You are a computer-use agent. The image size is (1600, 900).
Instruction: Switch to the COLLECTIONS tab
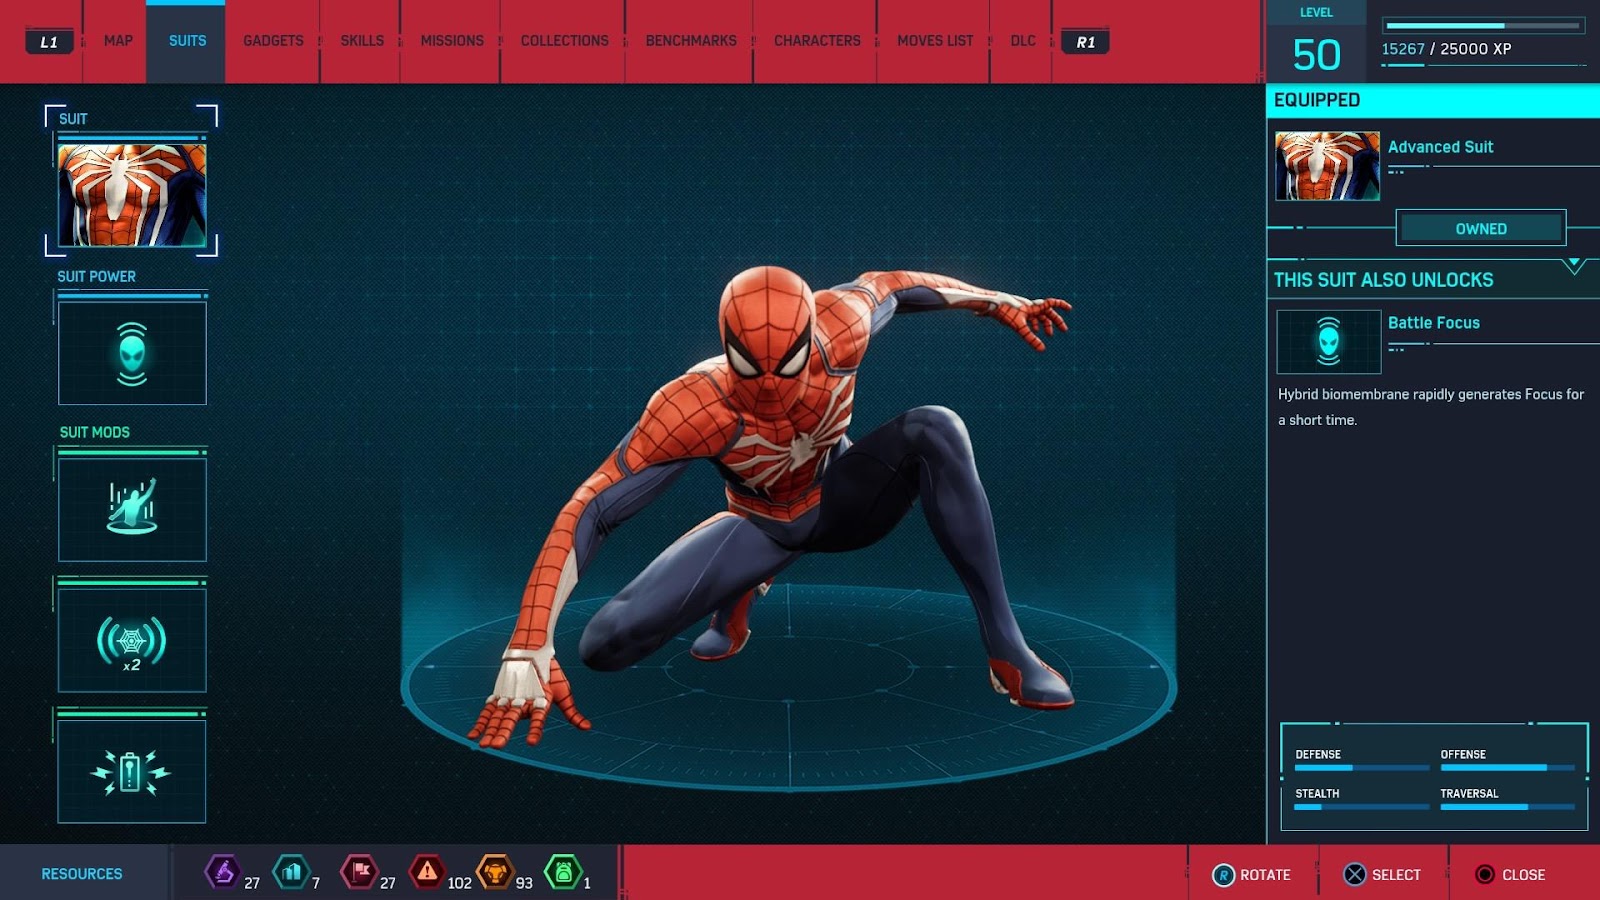click(564, 41)
